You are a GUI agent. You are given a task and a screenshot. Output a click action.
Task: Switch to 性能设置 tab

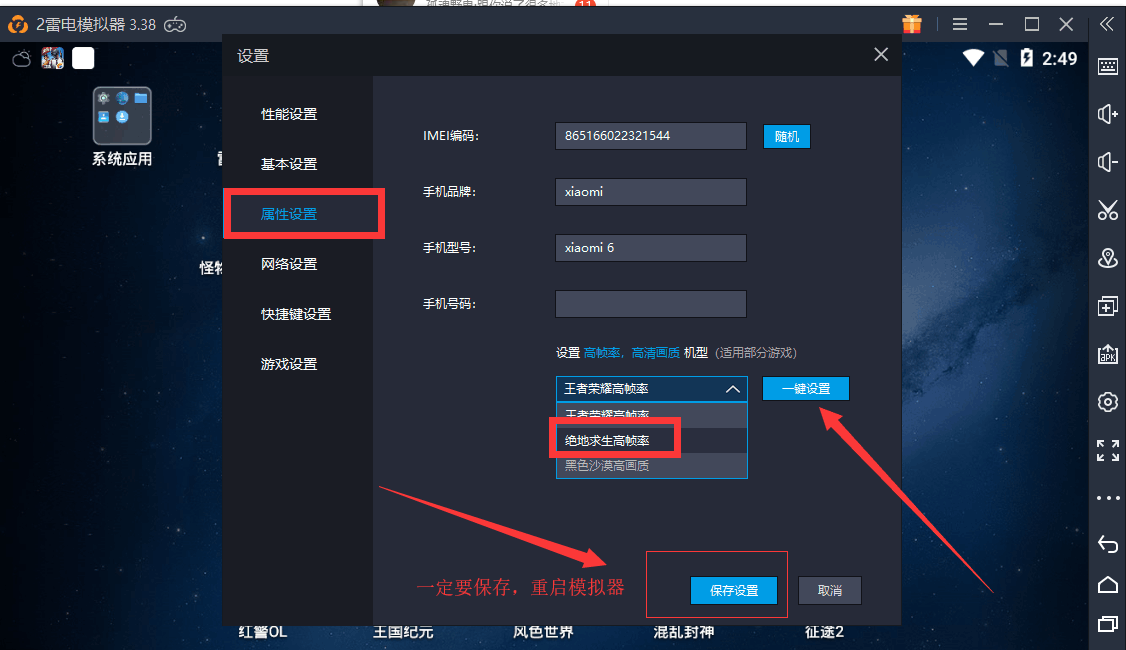pyautogui.click(x=289, y=114)
